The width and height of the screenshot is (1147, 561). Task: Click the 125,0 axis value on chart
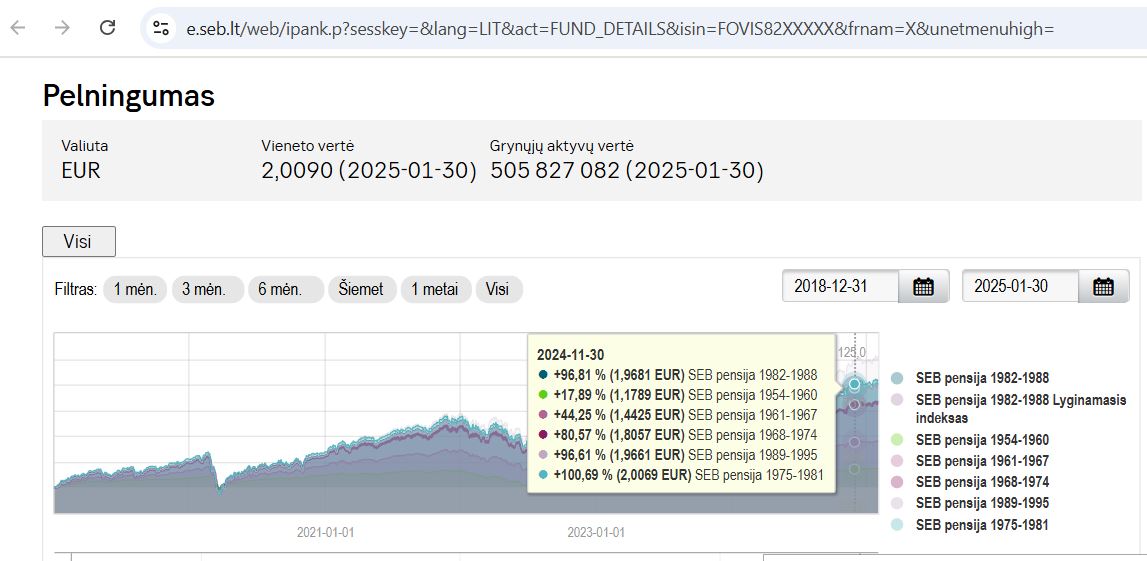click(x=853, y=352)
